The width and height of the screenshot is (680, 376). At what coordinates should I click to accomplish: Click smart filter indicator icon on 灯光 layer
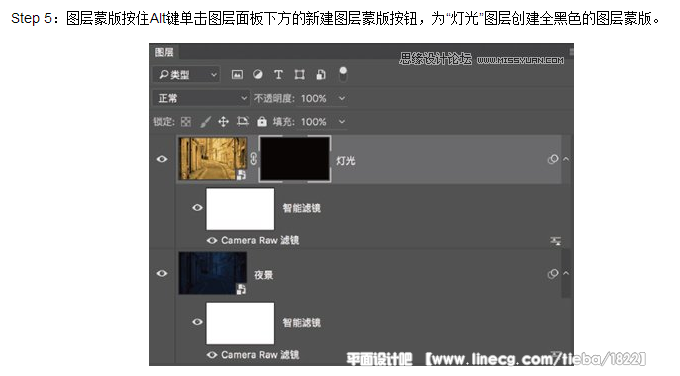(x=552, y=159)
